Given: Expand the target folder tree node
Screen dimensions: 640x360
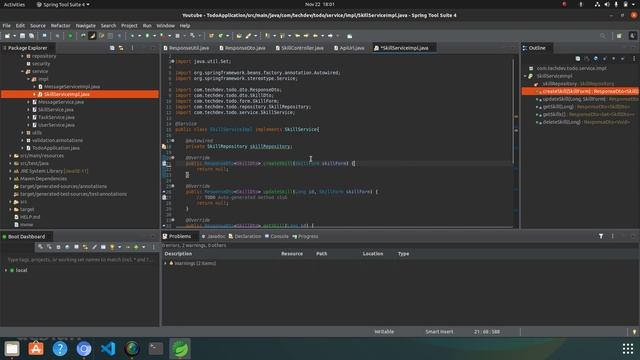Looking at the screenshot, I should tap(11, 209).
